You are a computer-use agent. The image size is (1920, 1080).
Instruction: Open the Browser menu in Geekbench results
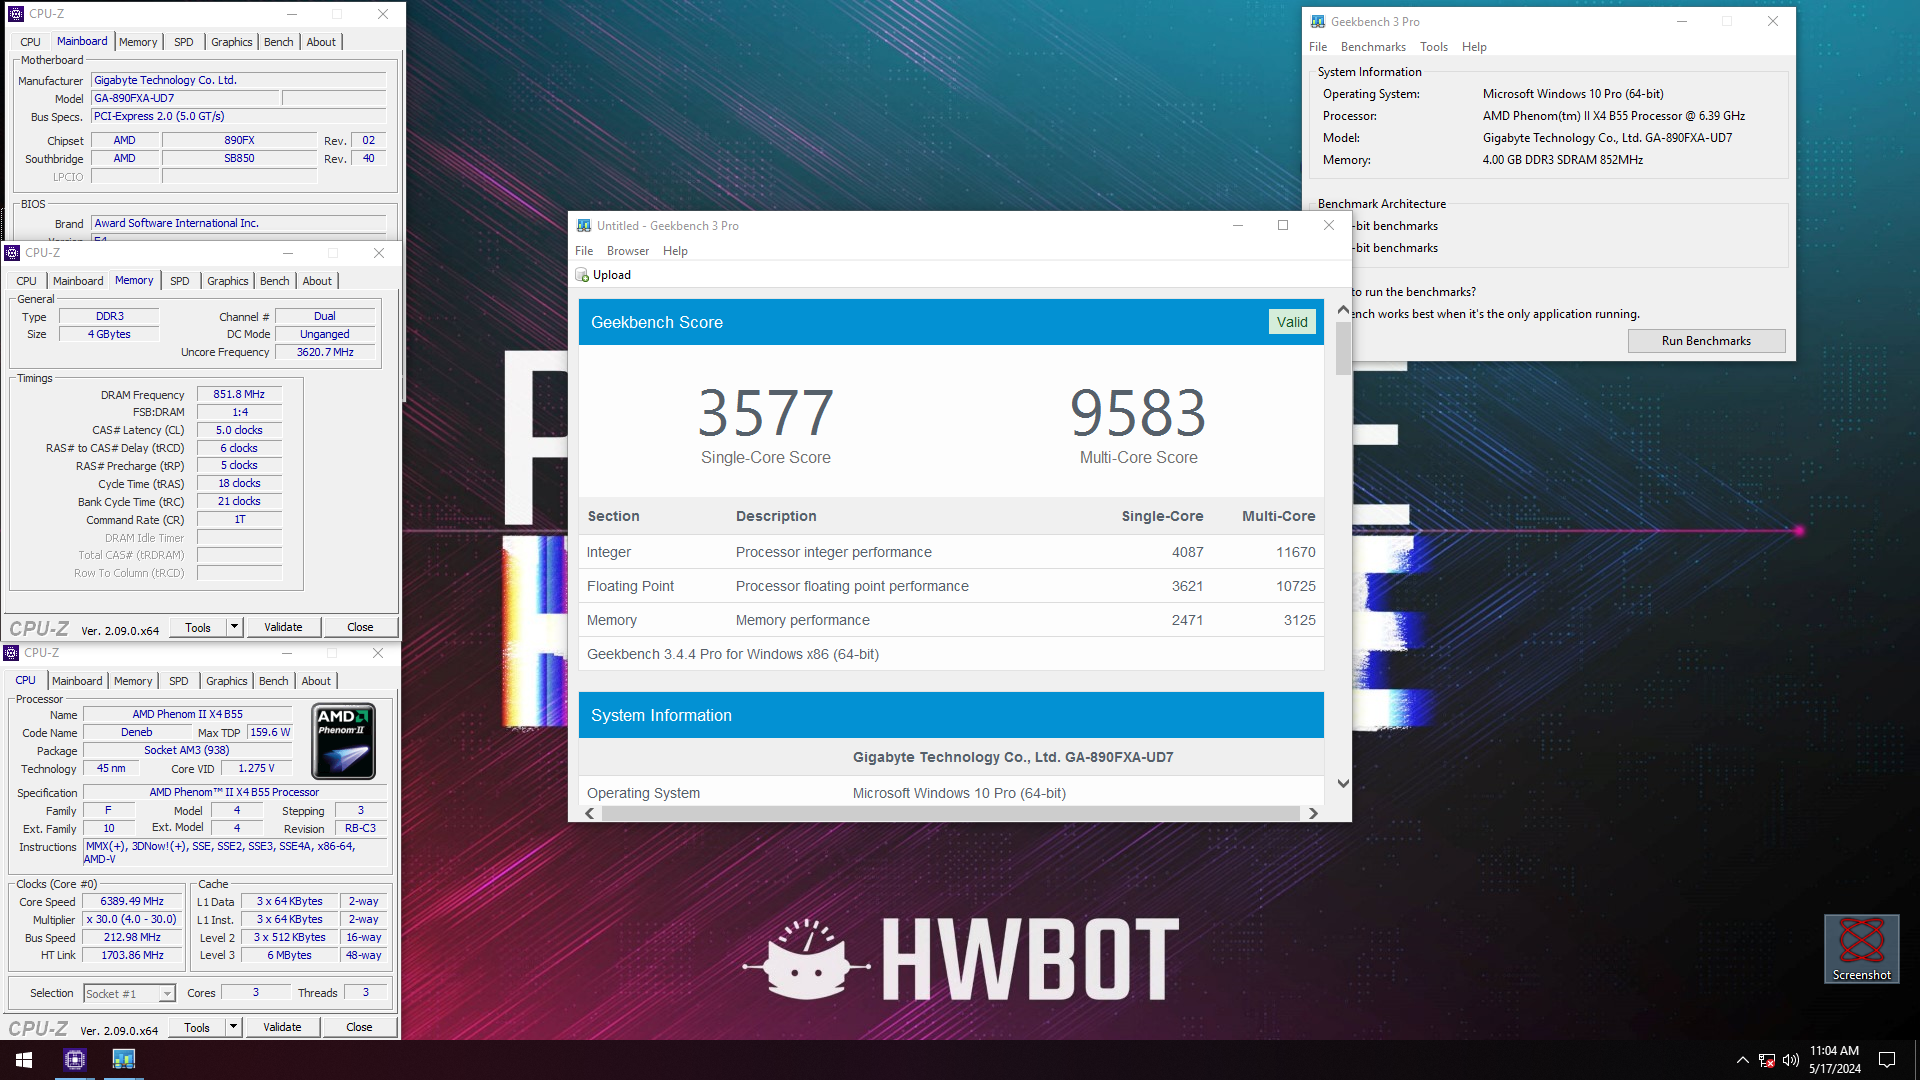point(628,251)
